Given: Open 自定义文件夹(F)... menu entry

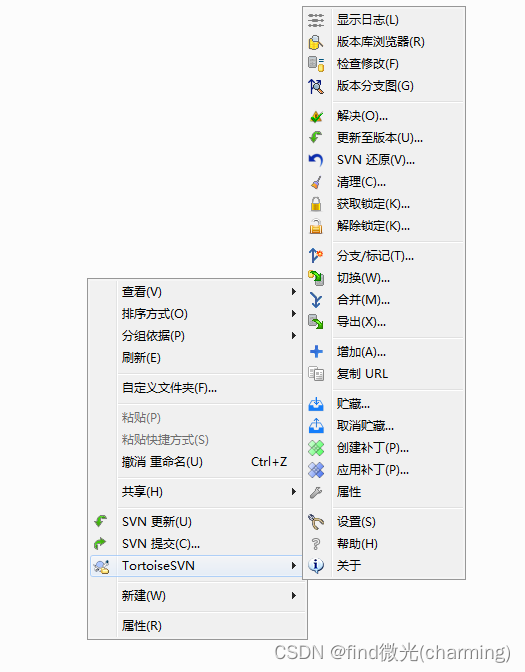Looking at the screenshot, I should pos(195,388).
